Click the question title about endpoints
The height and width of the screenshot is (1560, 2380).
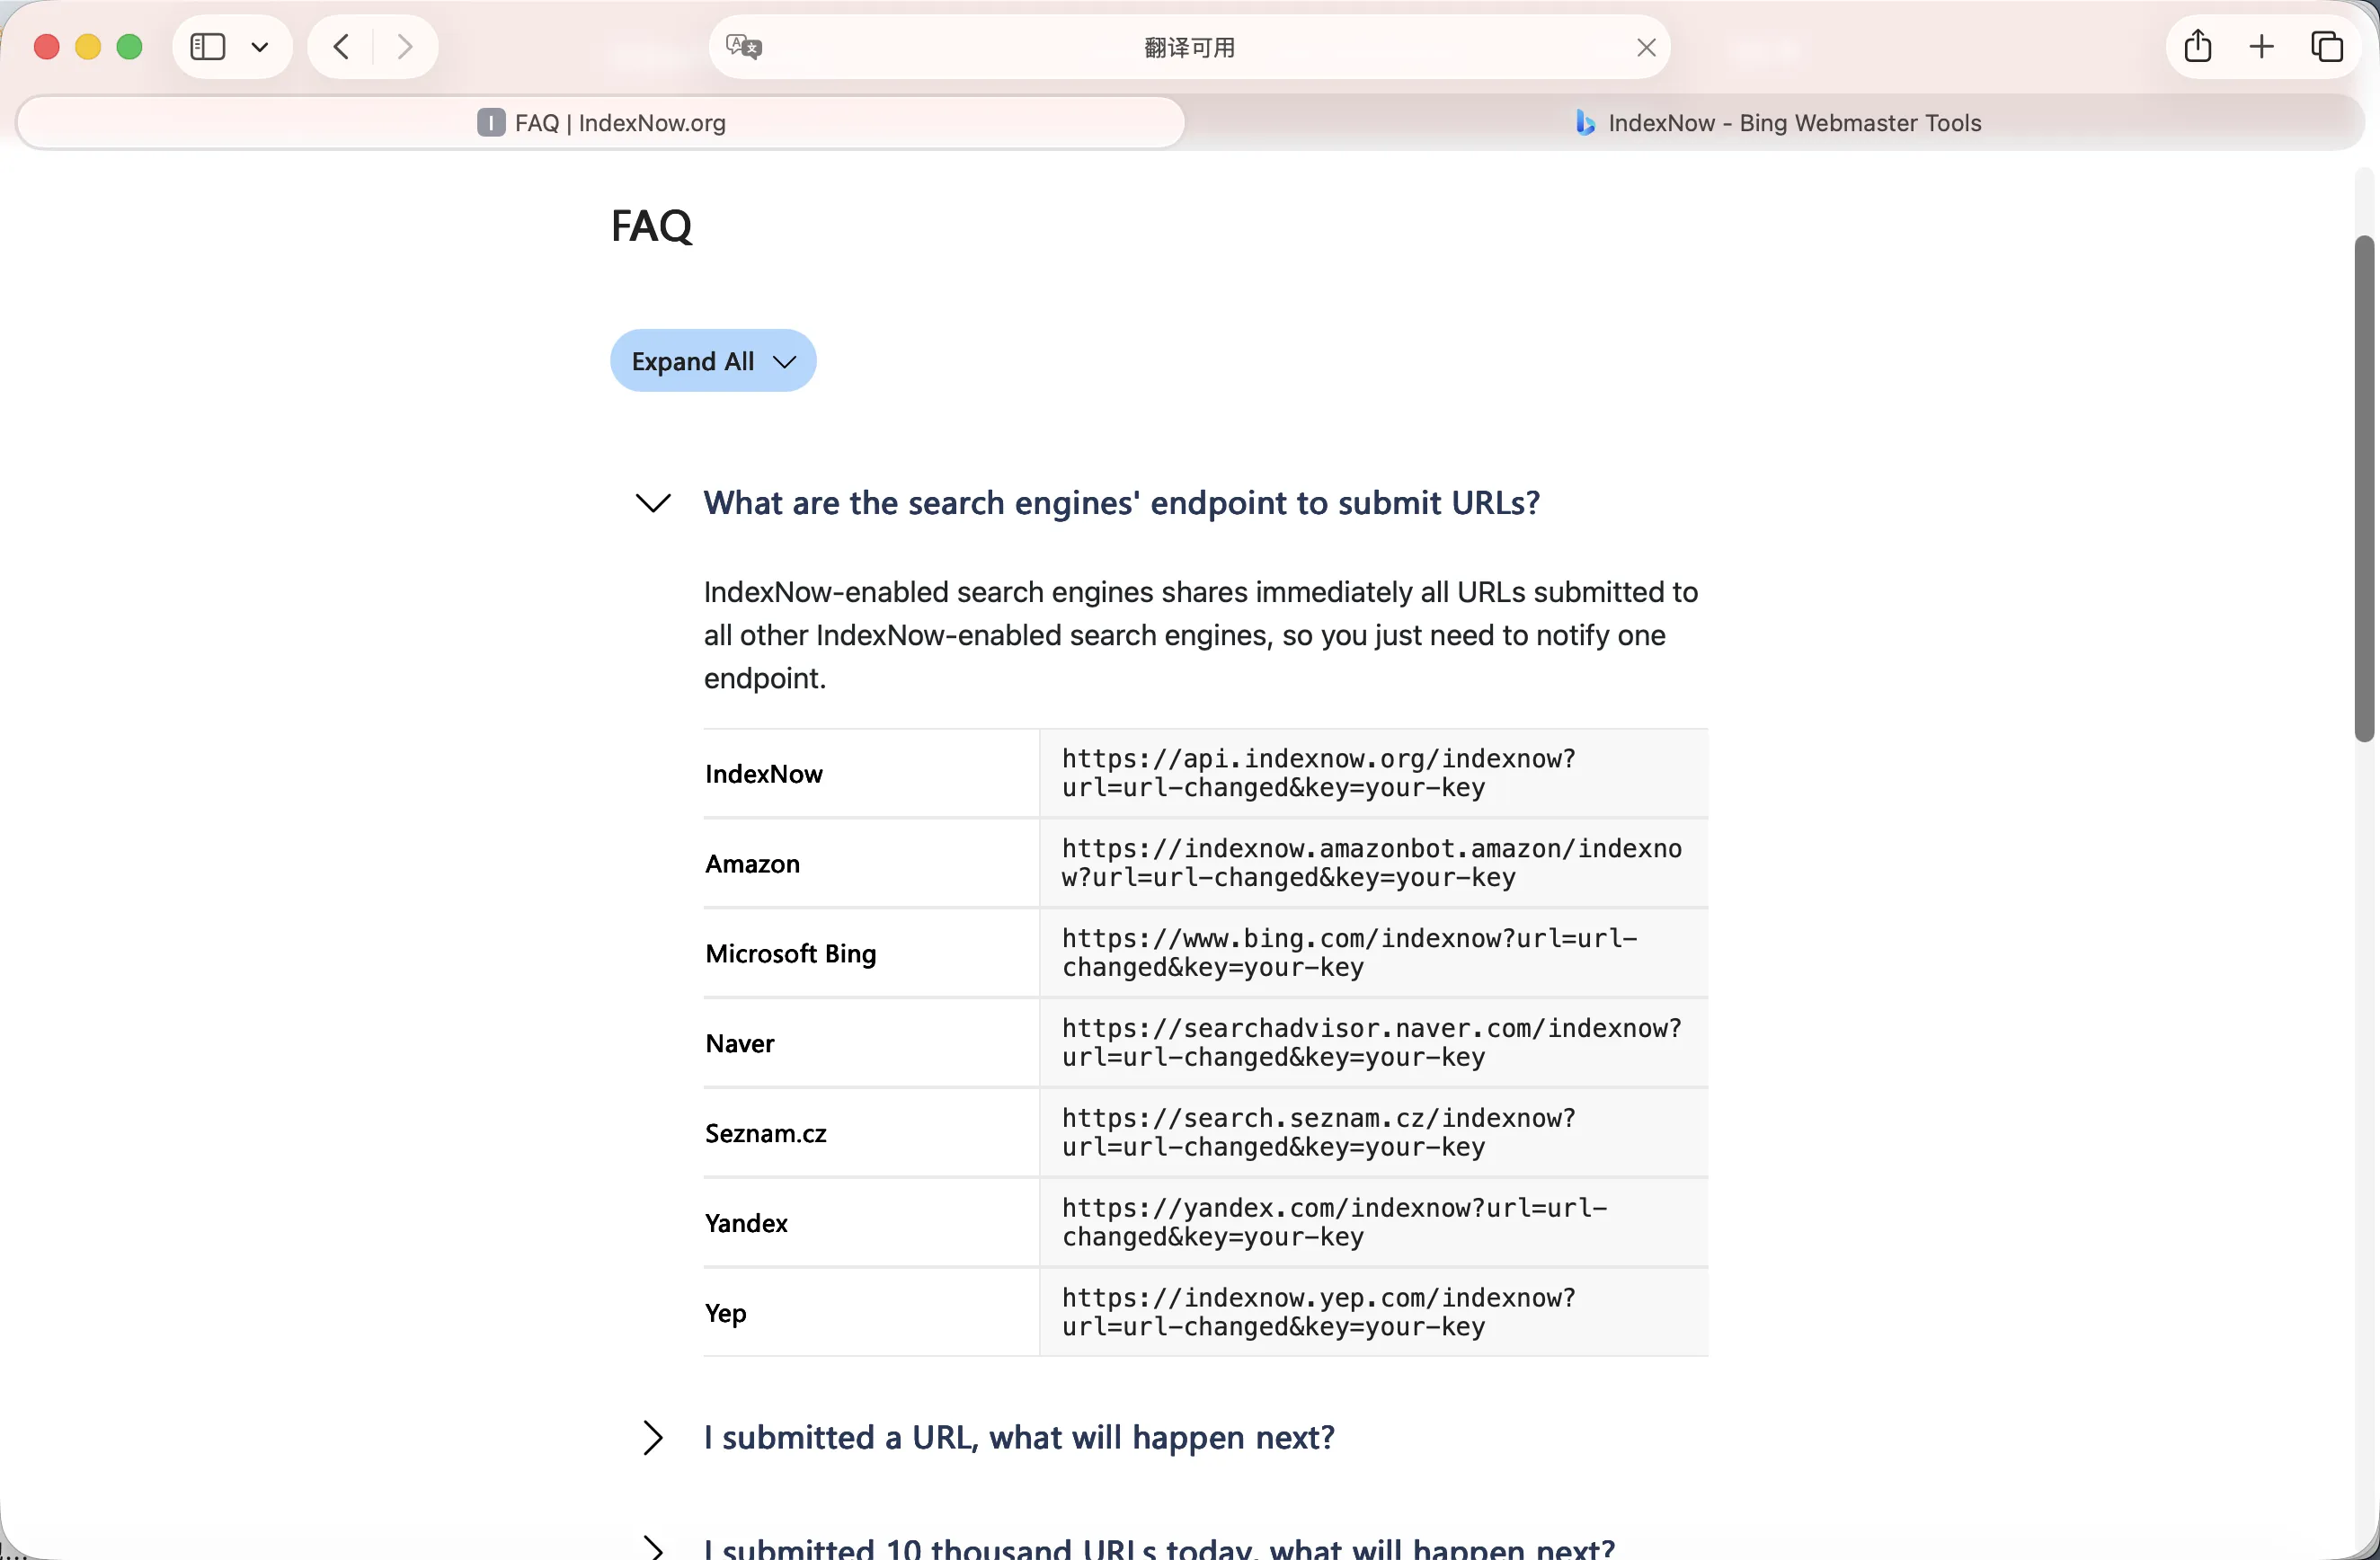[1121, 503]
